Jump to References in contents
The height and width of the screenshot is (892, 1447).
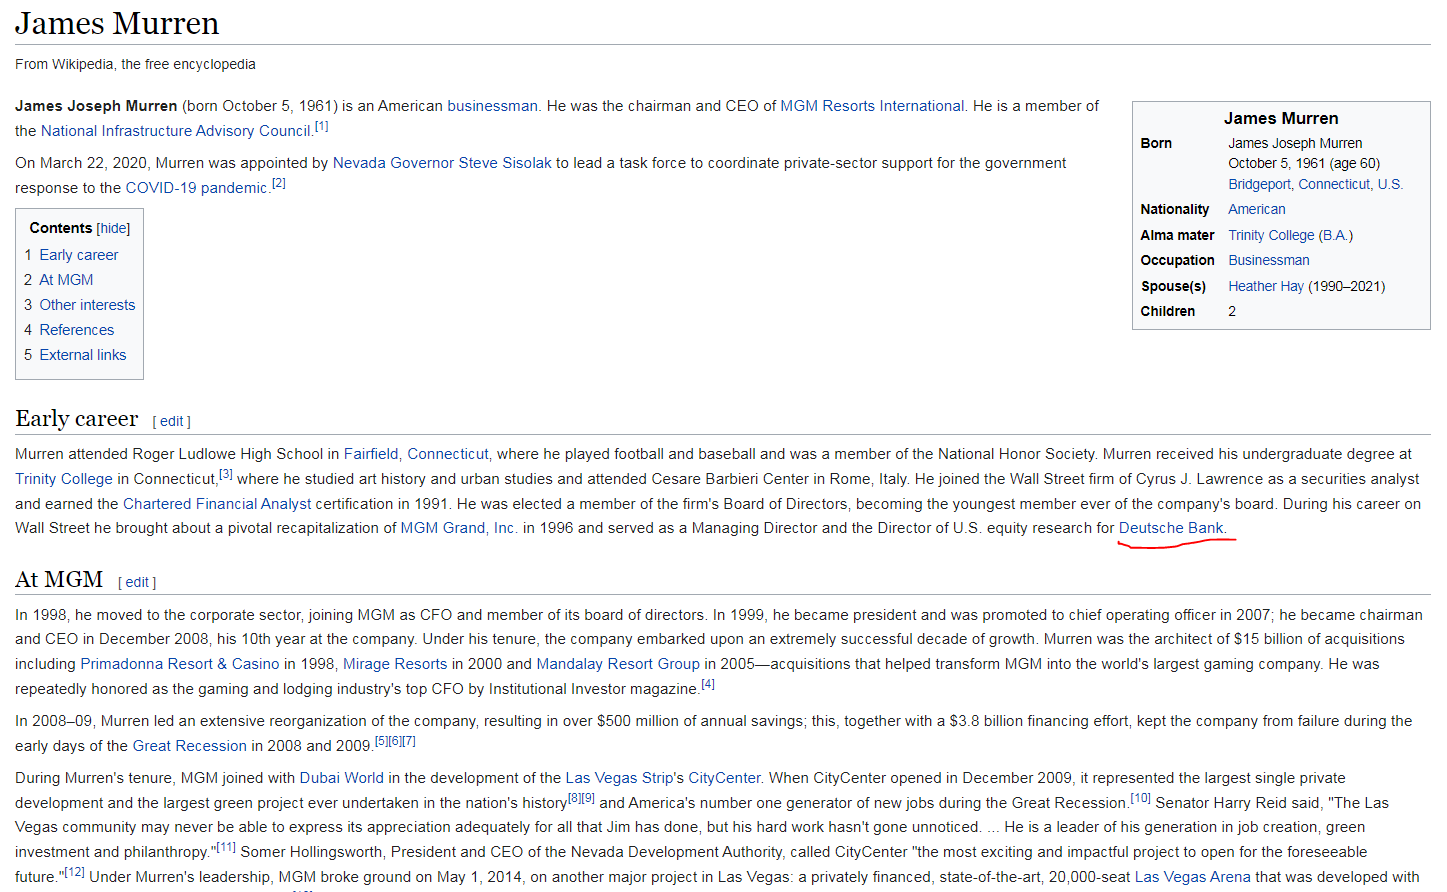(76, 330)
